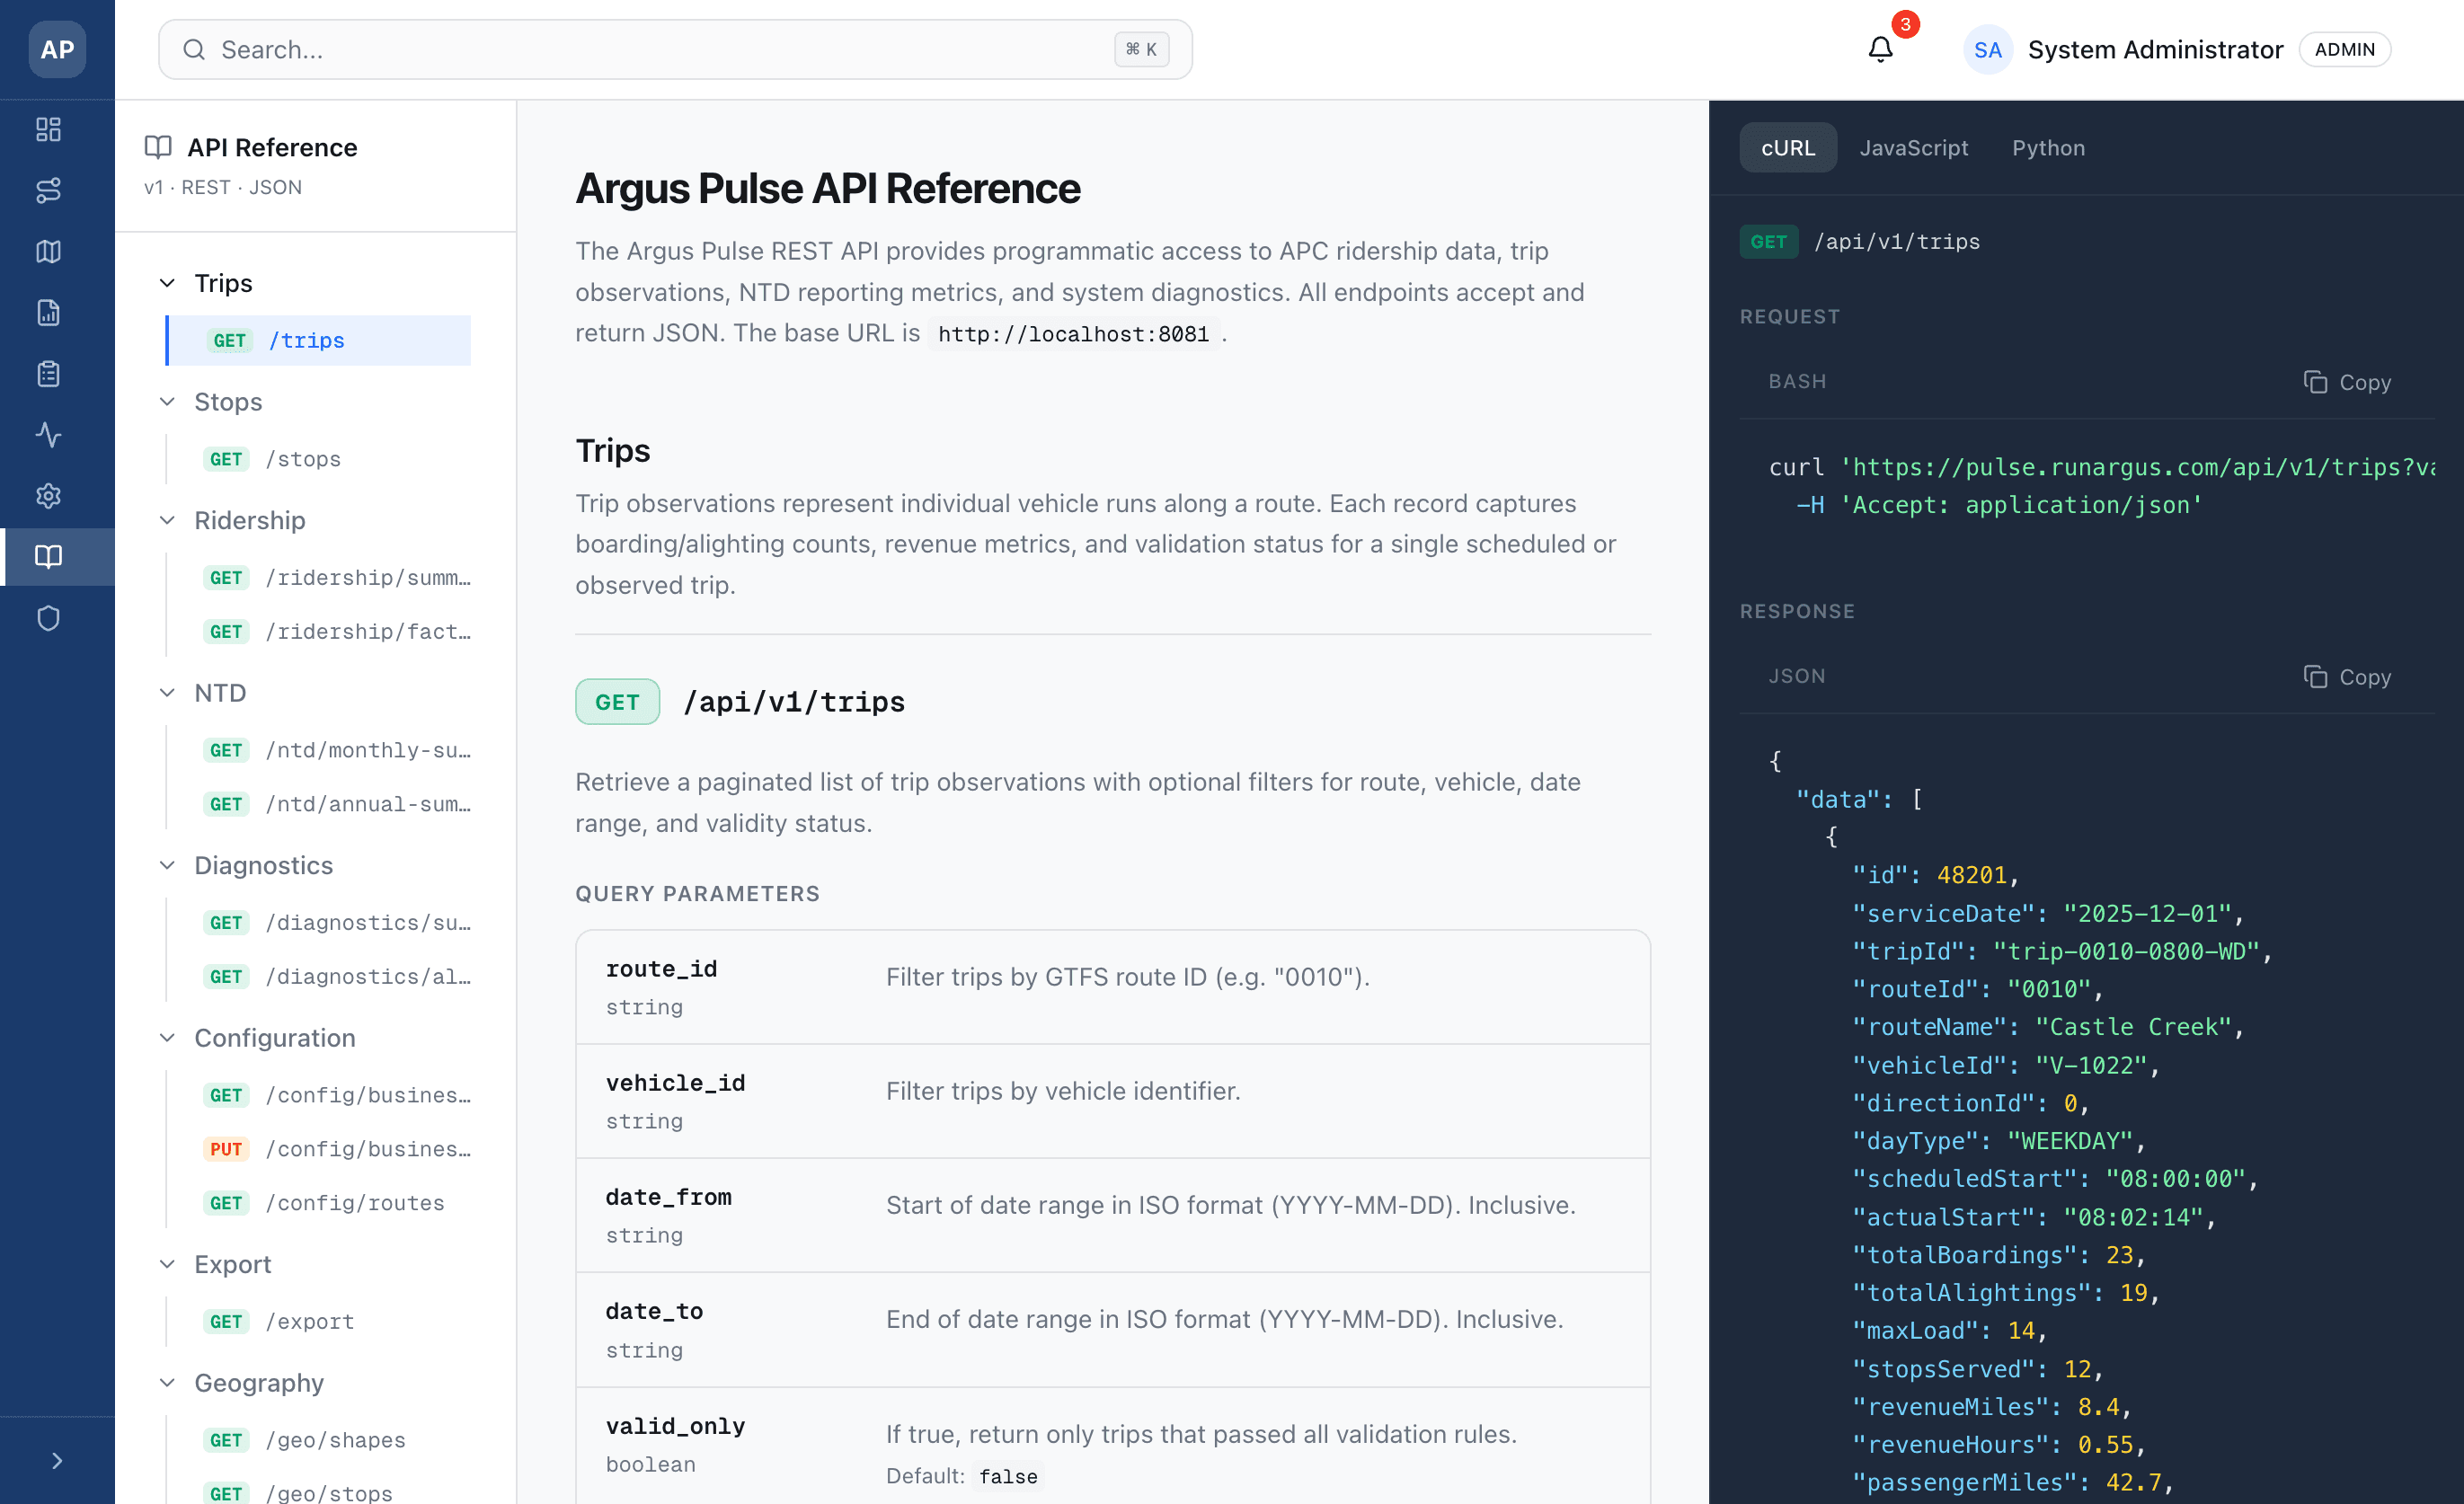Focus the Search input field
The height and width of the screenshot is (1504, 2464).
tap(675, 50)
